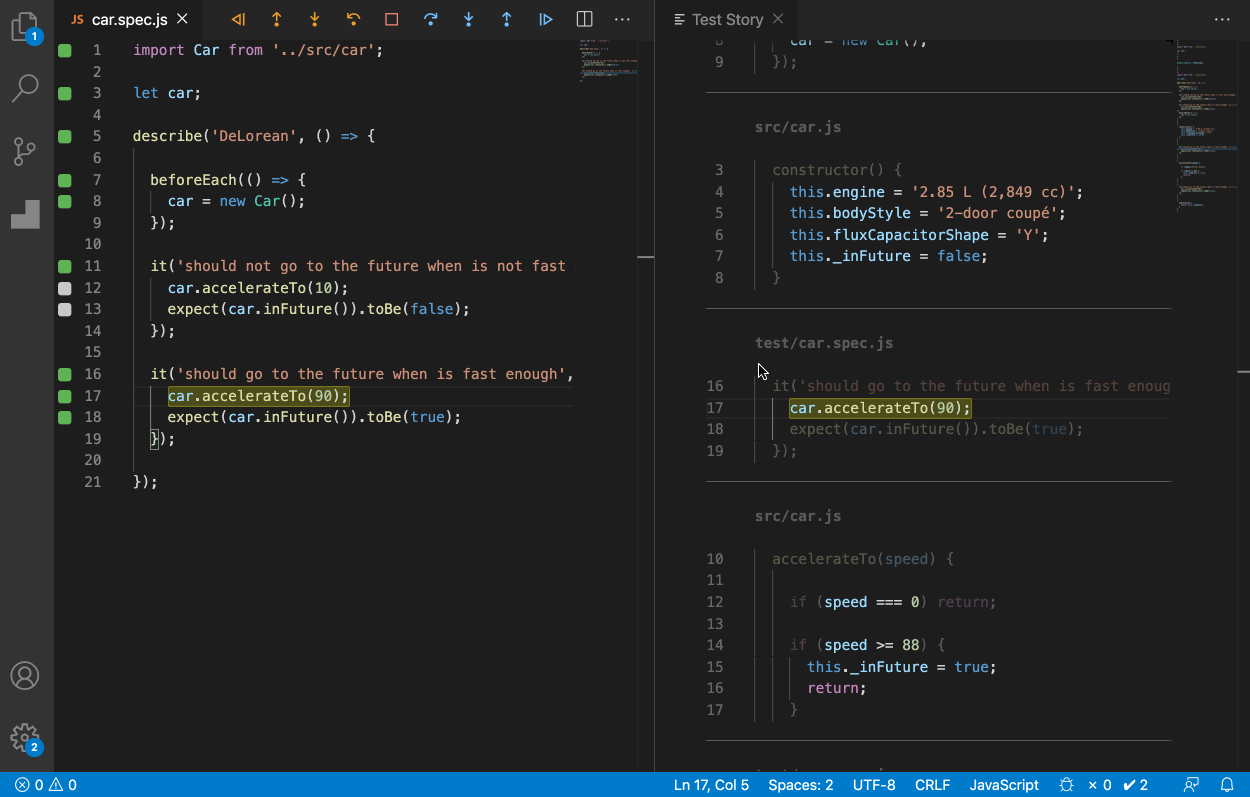Click the orange reverse continue debug button
Viewport: 1250px width, 797px height.
tap(238, 19)
